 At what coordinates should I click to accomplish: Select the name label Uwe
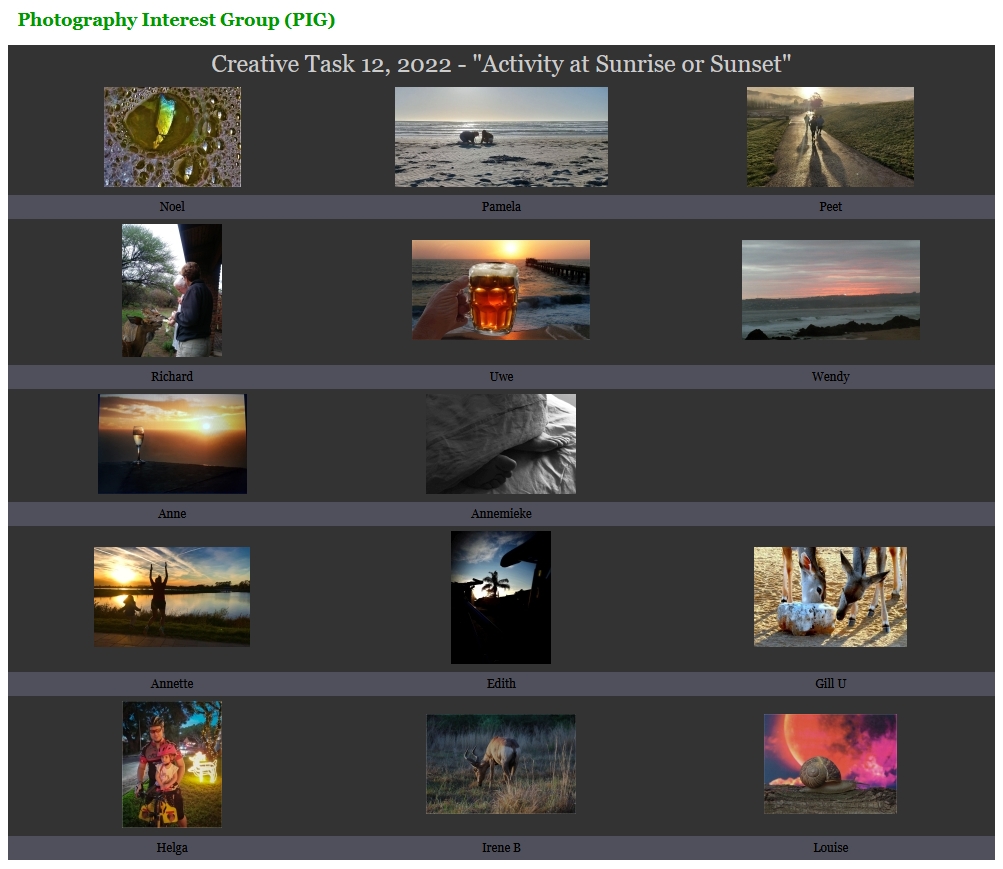(x=501, y=377)
